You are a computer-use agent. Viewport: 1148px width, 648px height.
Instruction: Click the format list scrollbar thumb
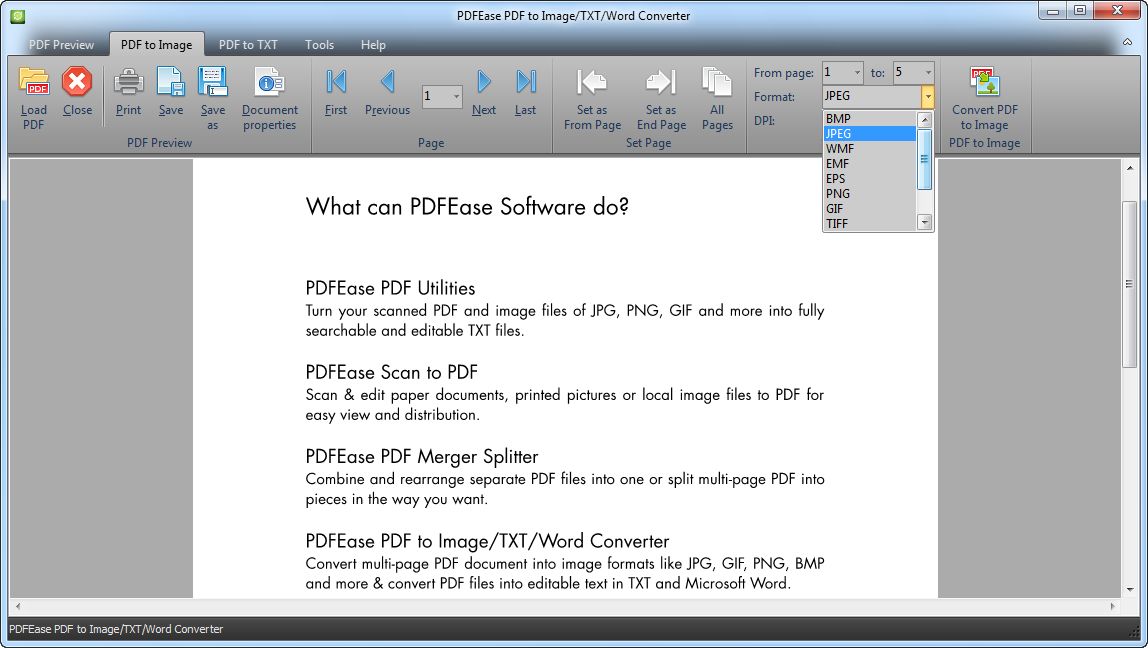pos(925,159)
